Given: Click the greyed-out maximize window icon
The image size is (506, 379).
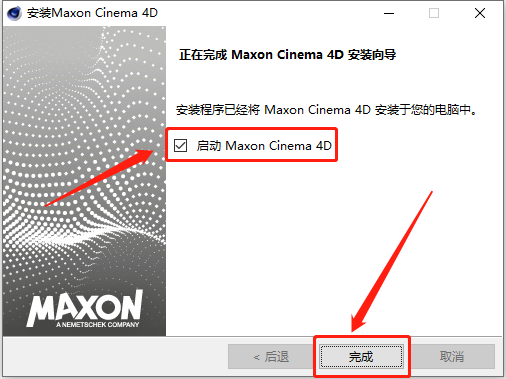Looking at the screenshot, I should 434,13.
